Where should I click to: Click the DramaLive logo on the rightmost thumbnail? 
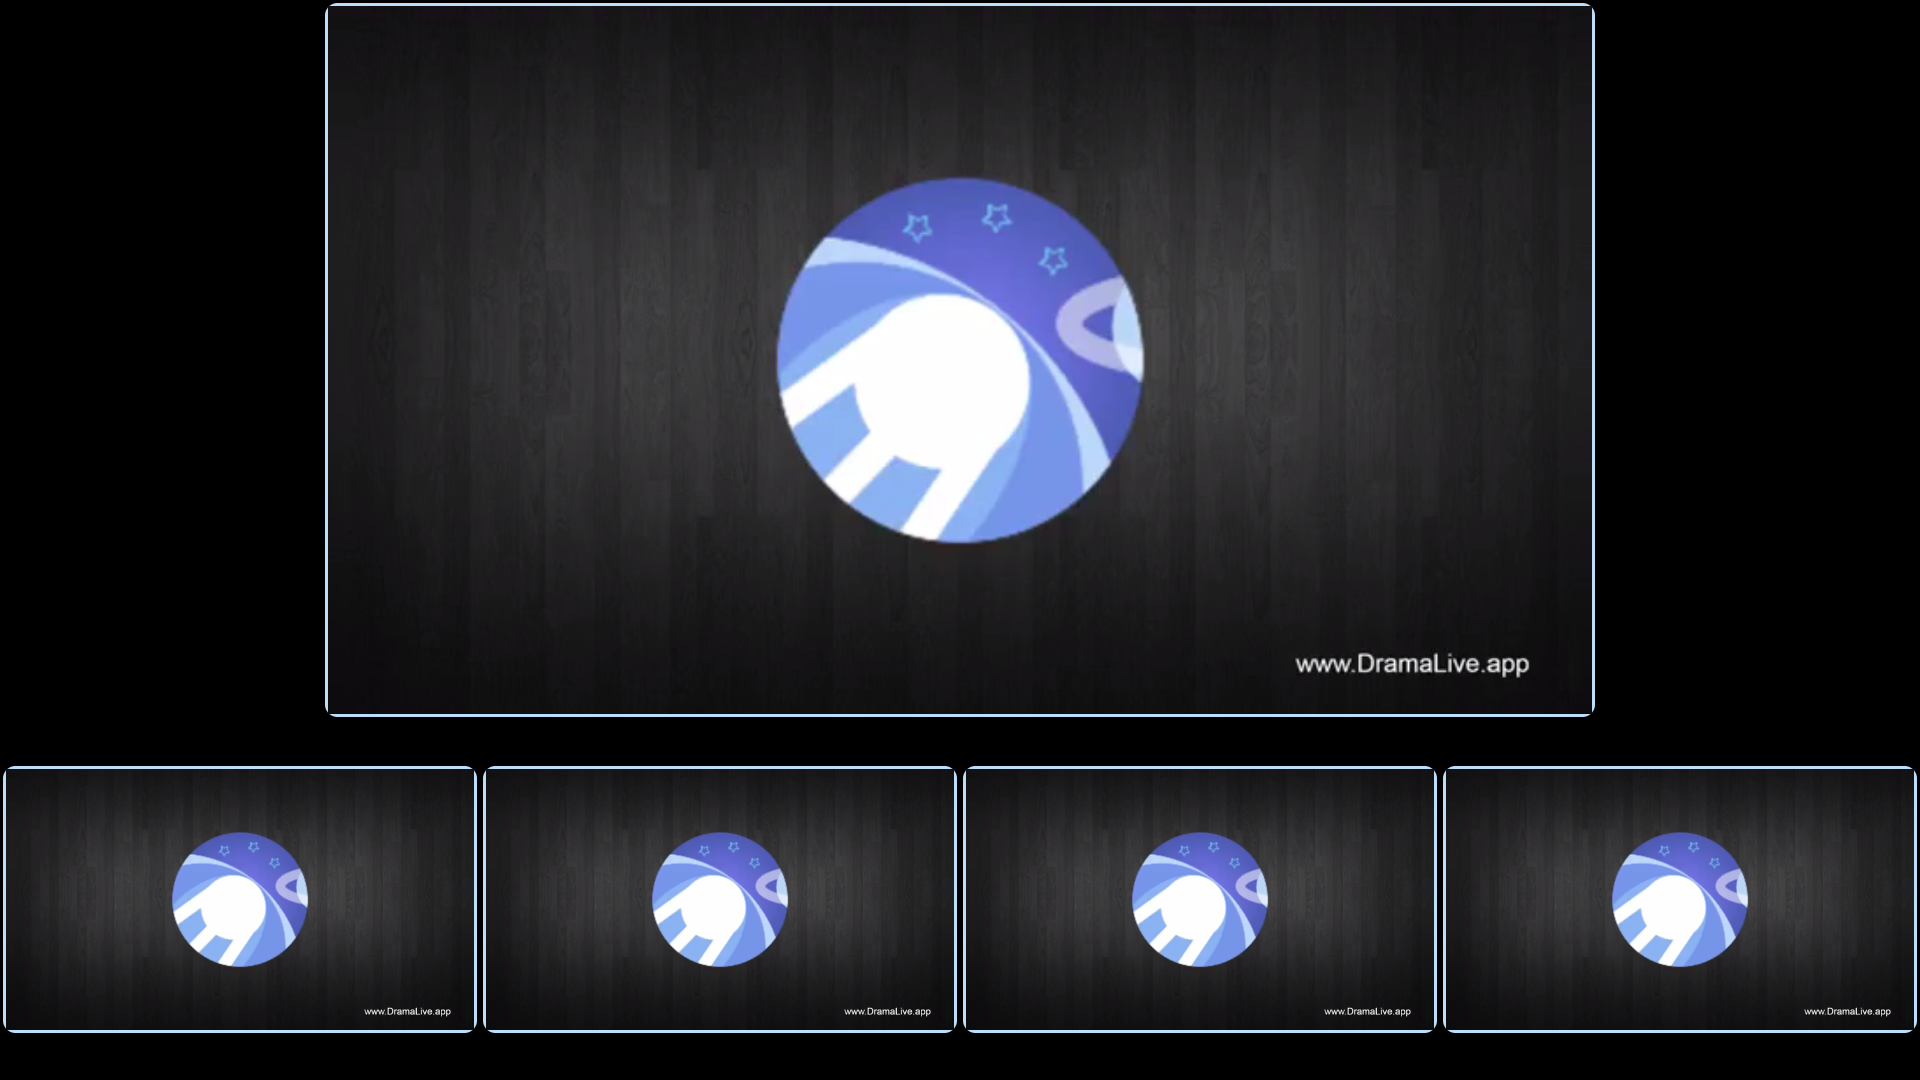click(1678, 898)
